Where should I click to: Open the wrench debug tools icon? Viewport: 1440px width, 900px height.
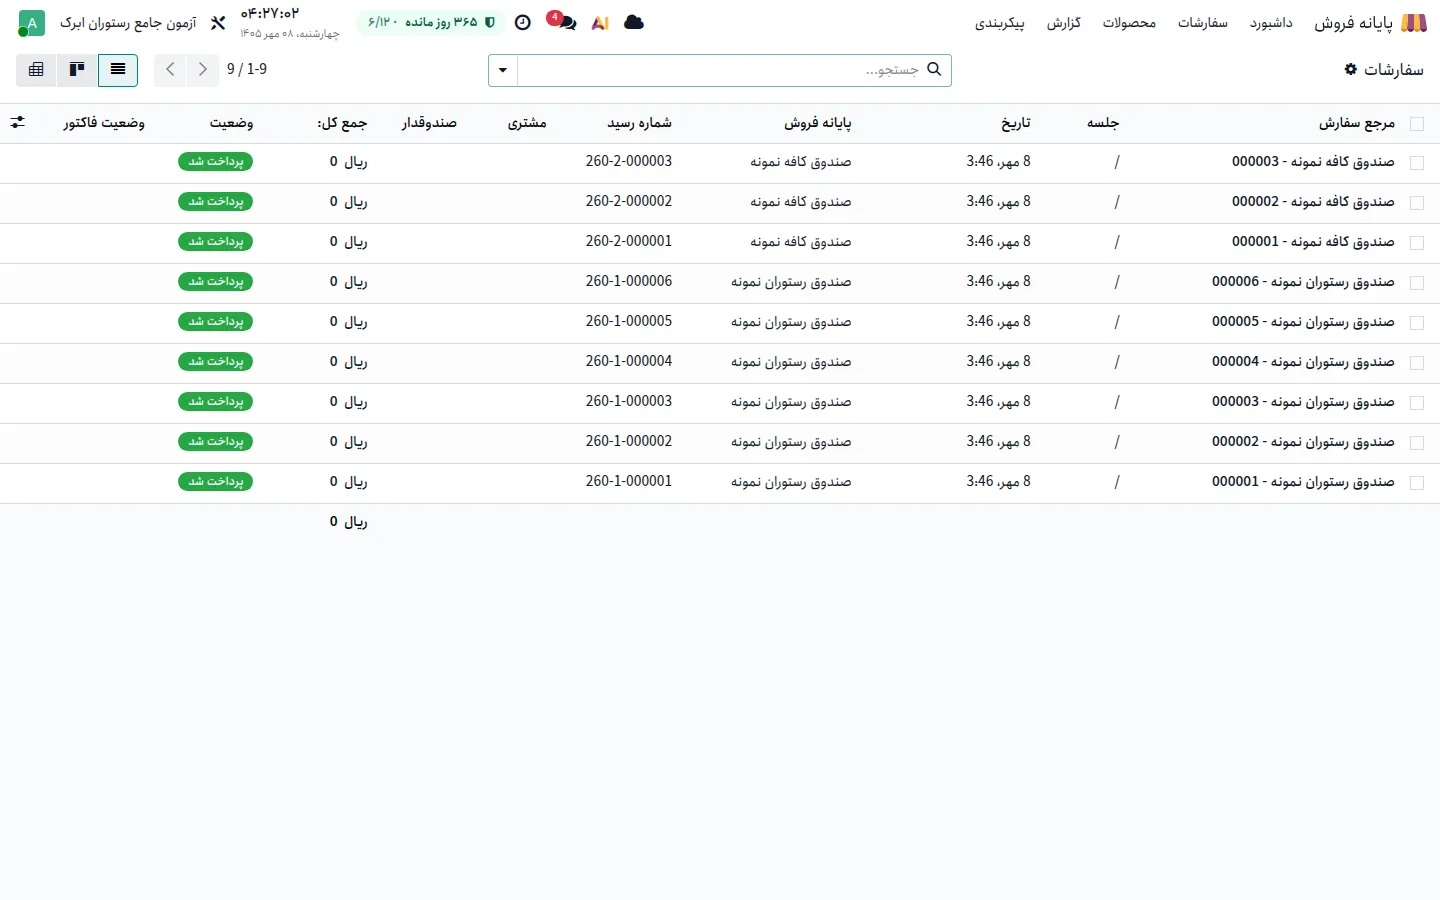tap(218, 23)
